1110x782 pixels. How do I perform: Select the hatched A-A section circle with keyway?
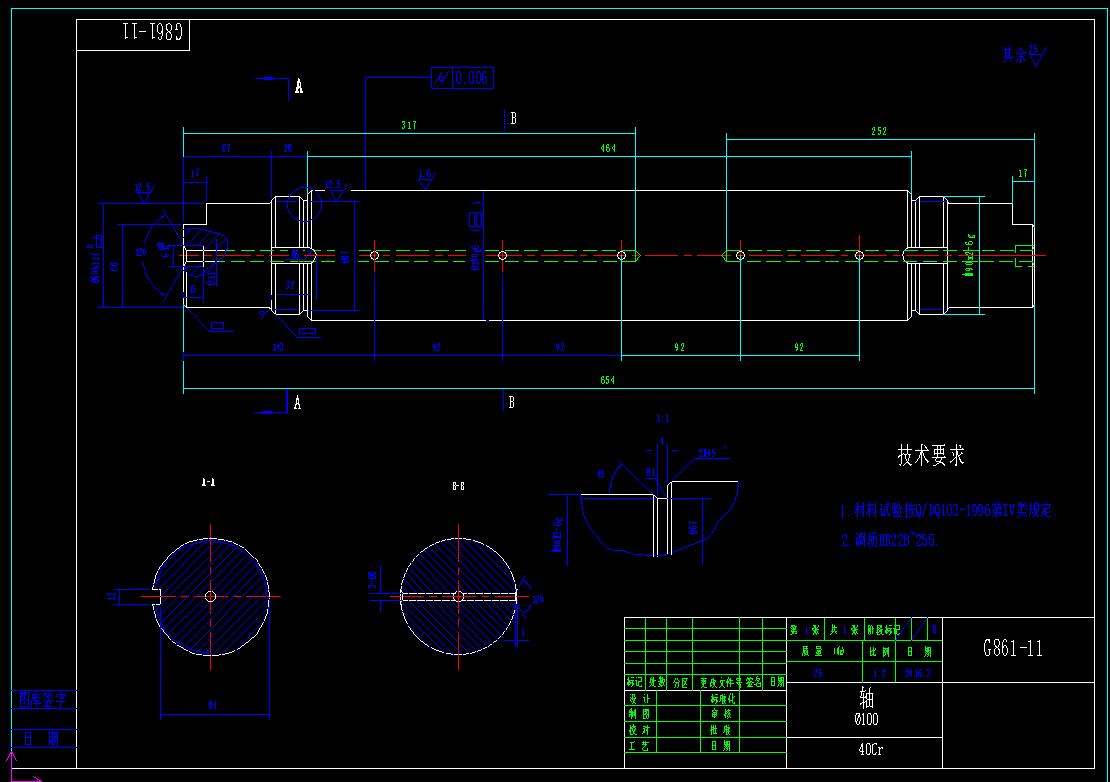tap(211, 597)
